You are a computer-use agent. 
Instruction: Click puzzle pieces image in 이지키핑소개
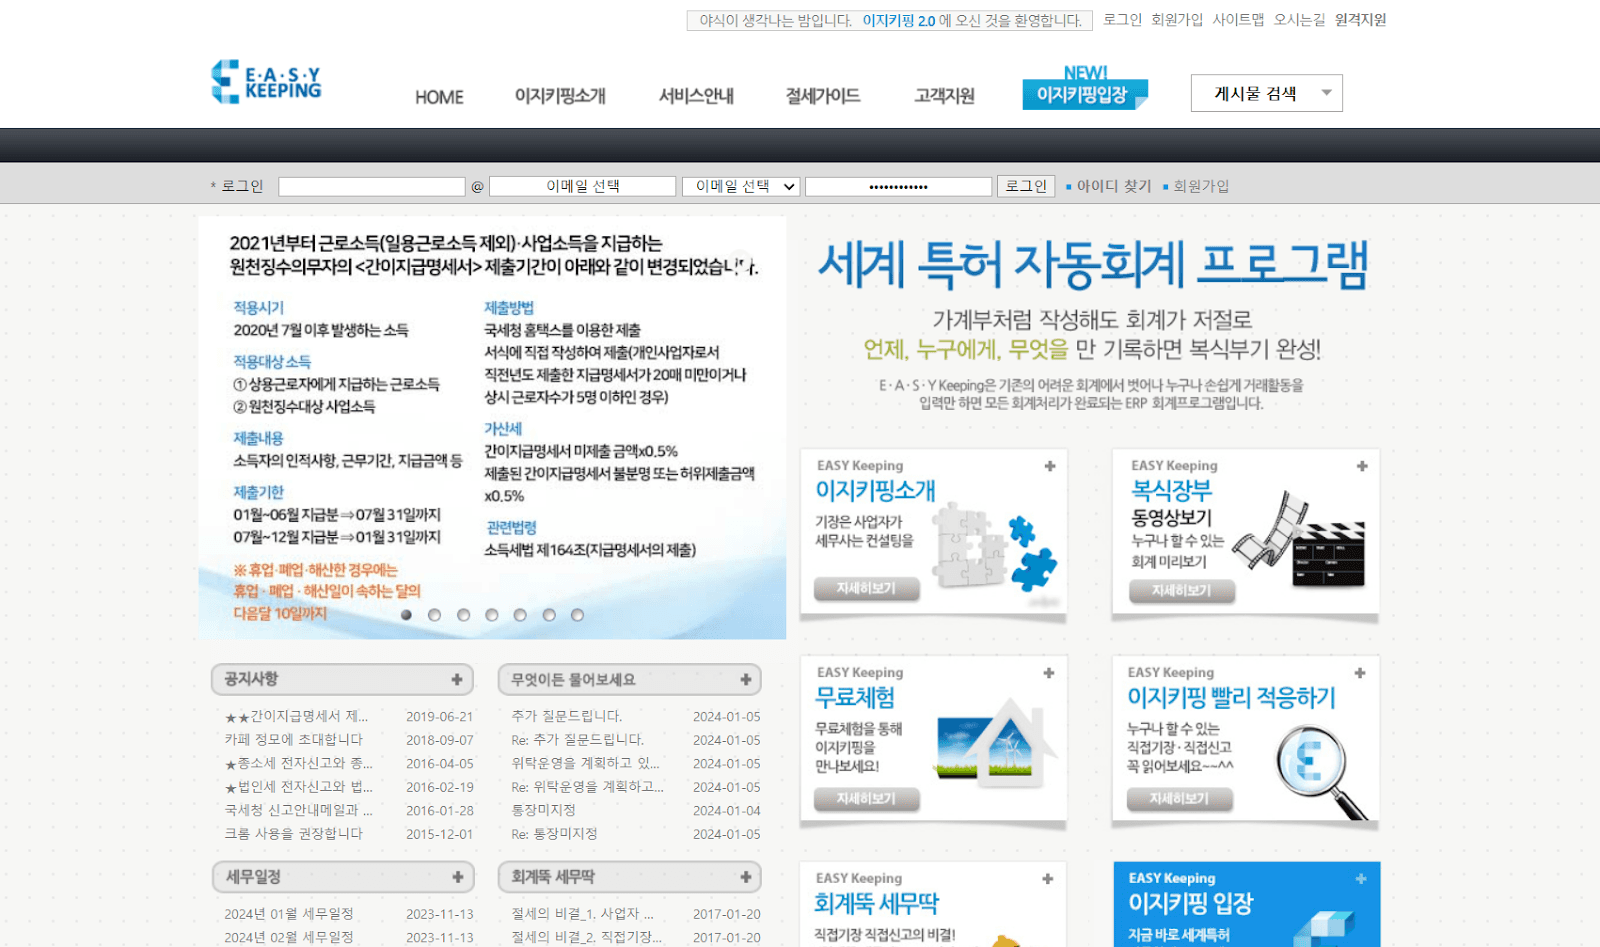click(994, 548)
